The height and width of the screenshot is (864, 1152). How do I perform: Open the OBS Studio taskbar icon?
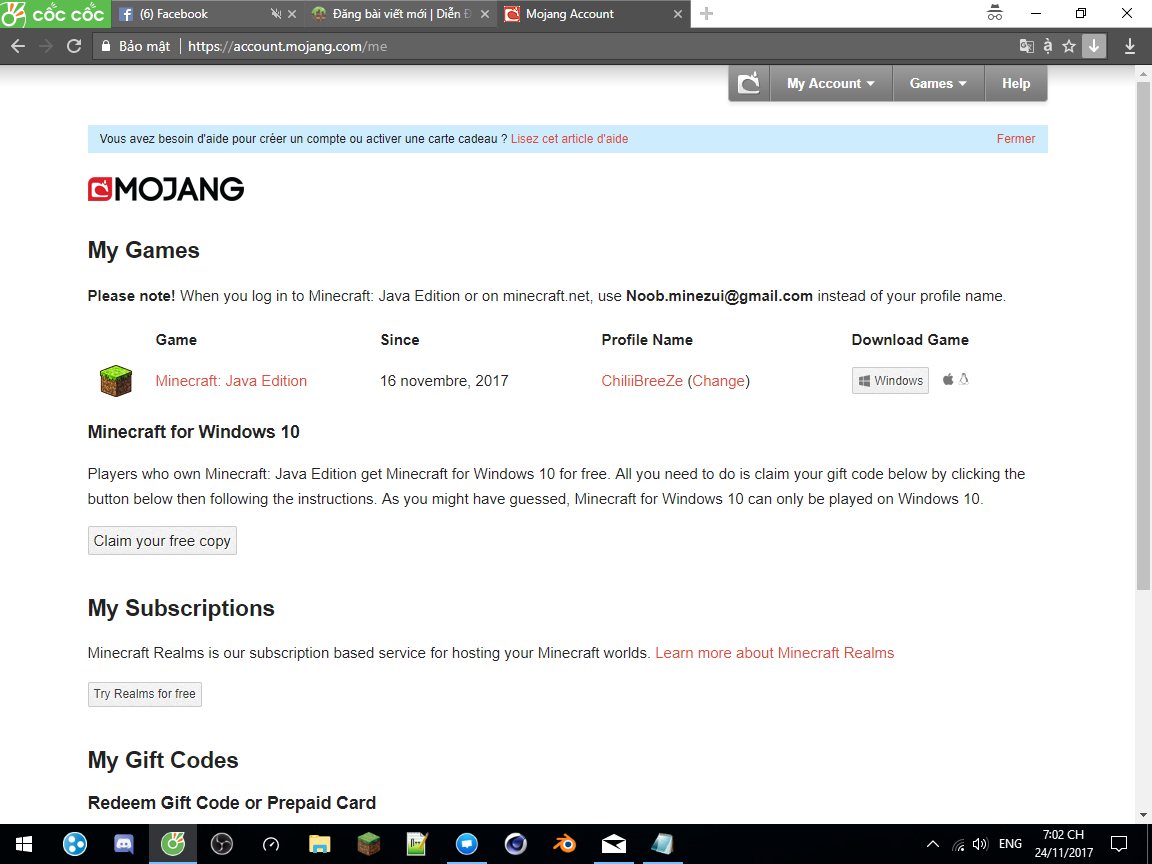222,844
